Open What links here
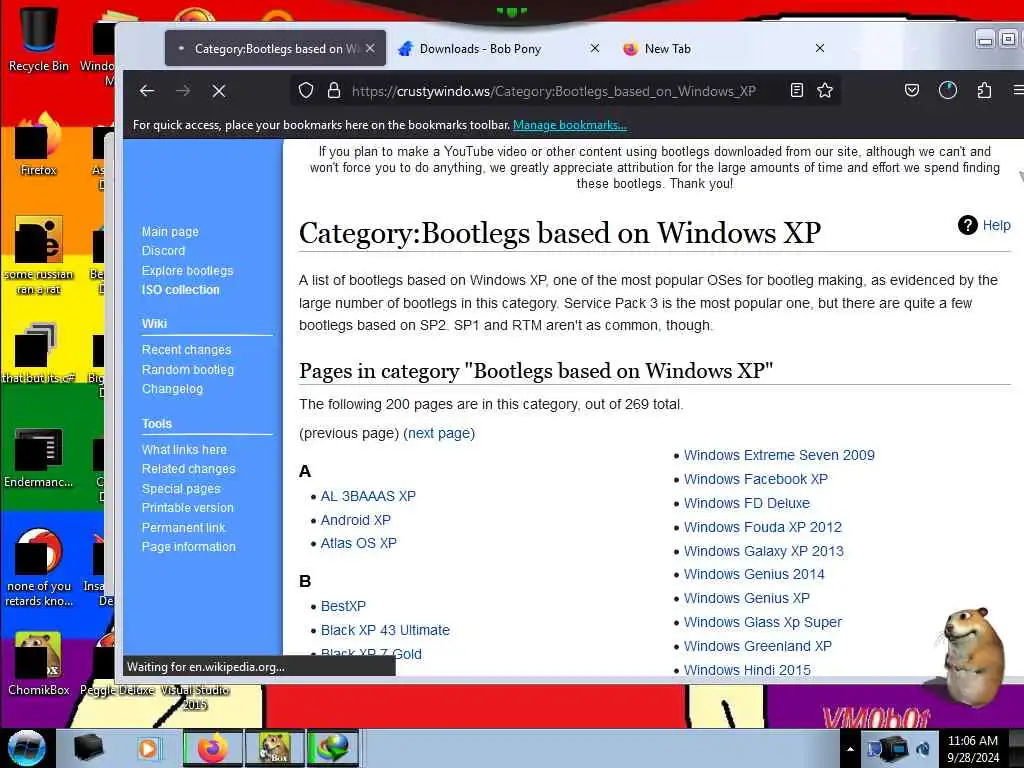This screenshot has height=768, width=1024. coord(184,449)
